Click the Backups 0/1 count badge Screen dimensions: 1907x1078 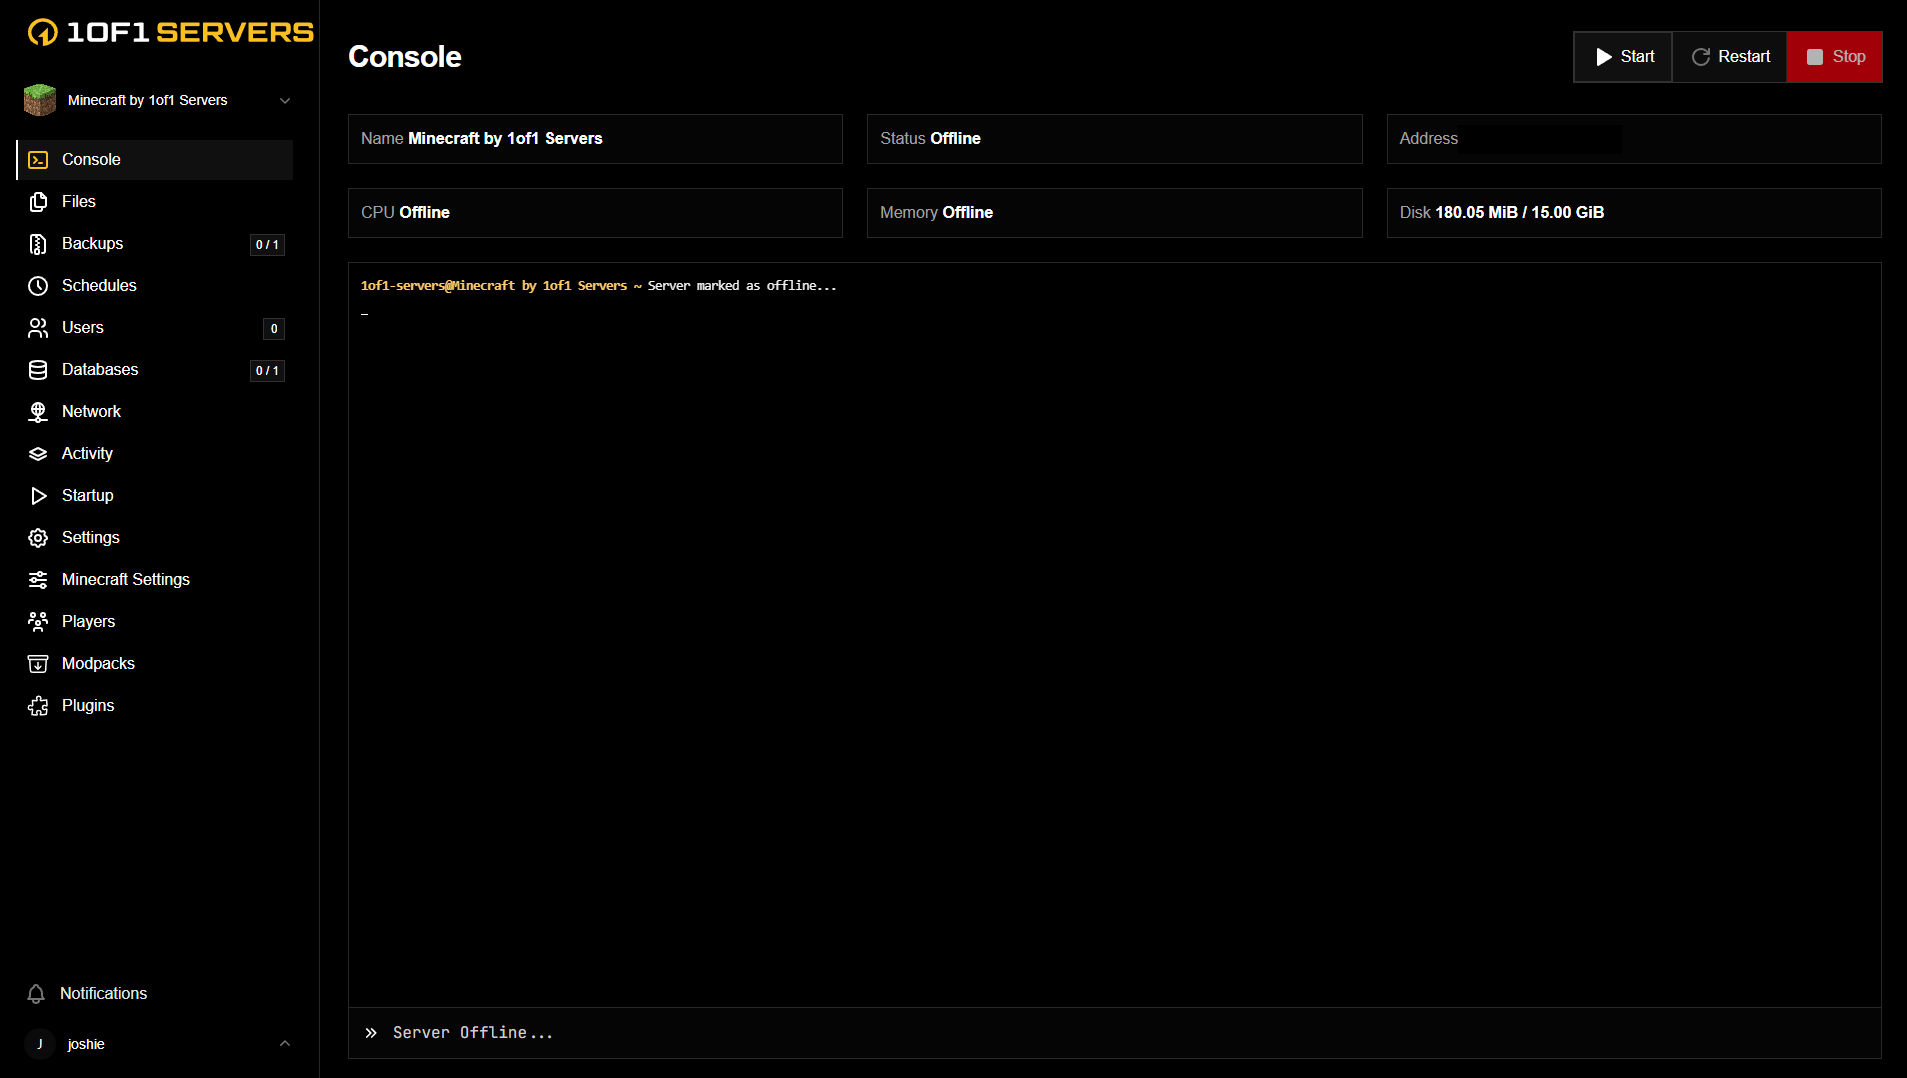[x=267, y=245]
